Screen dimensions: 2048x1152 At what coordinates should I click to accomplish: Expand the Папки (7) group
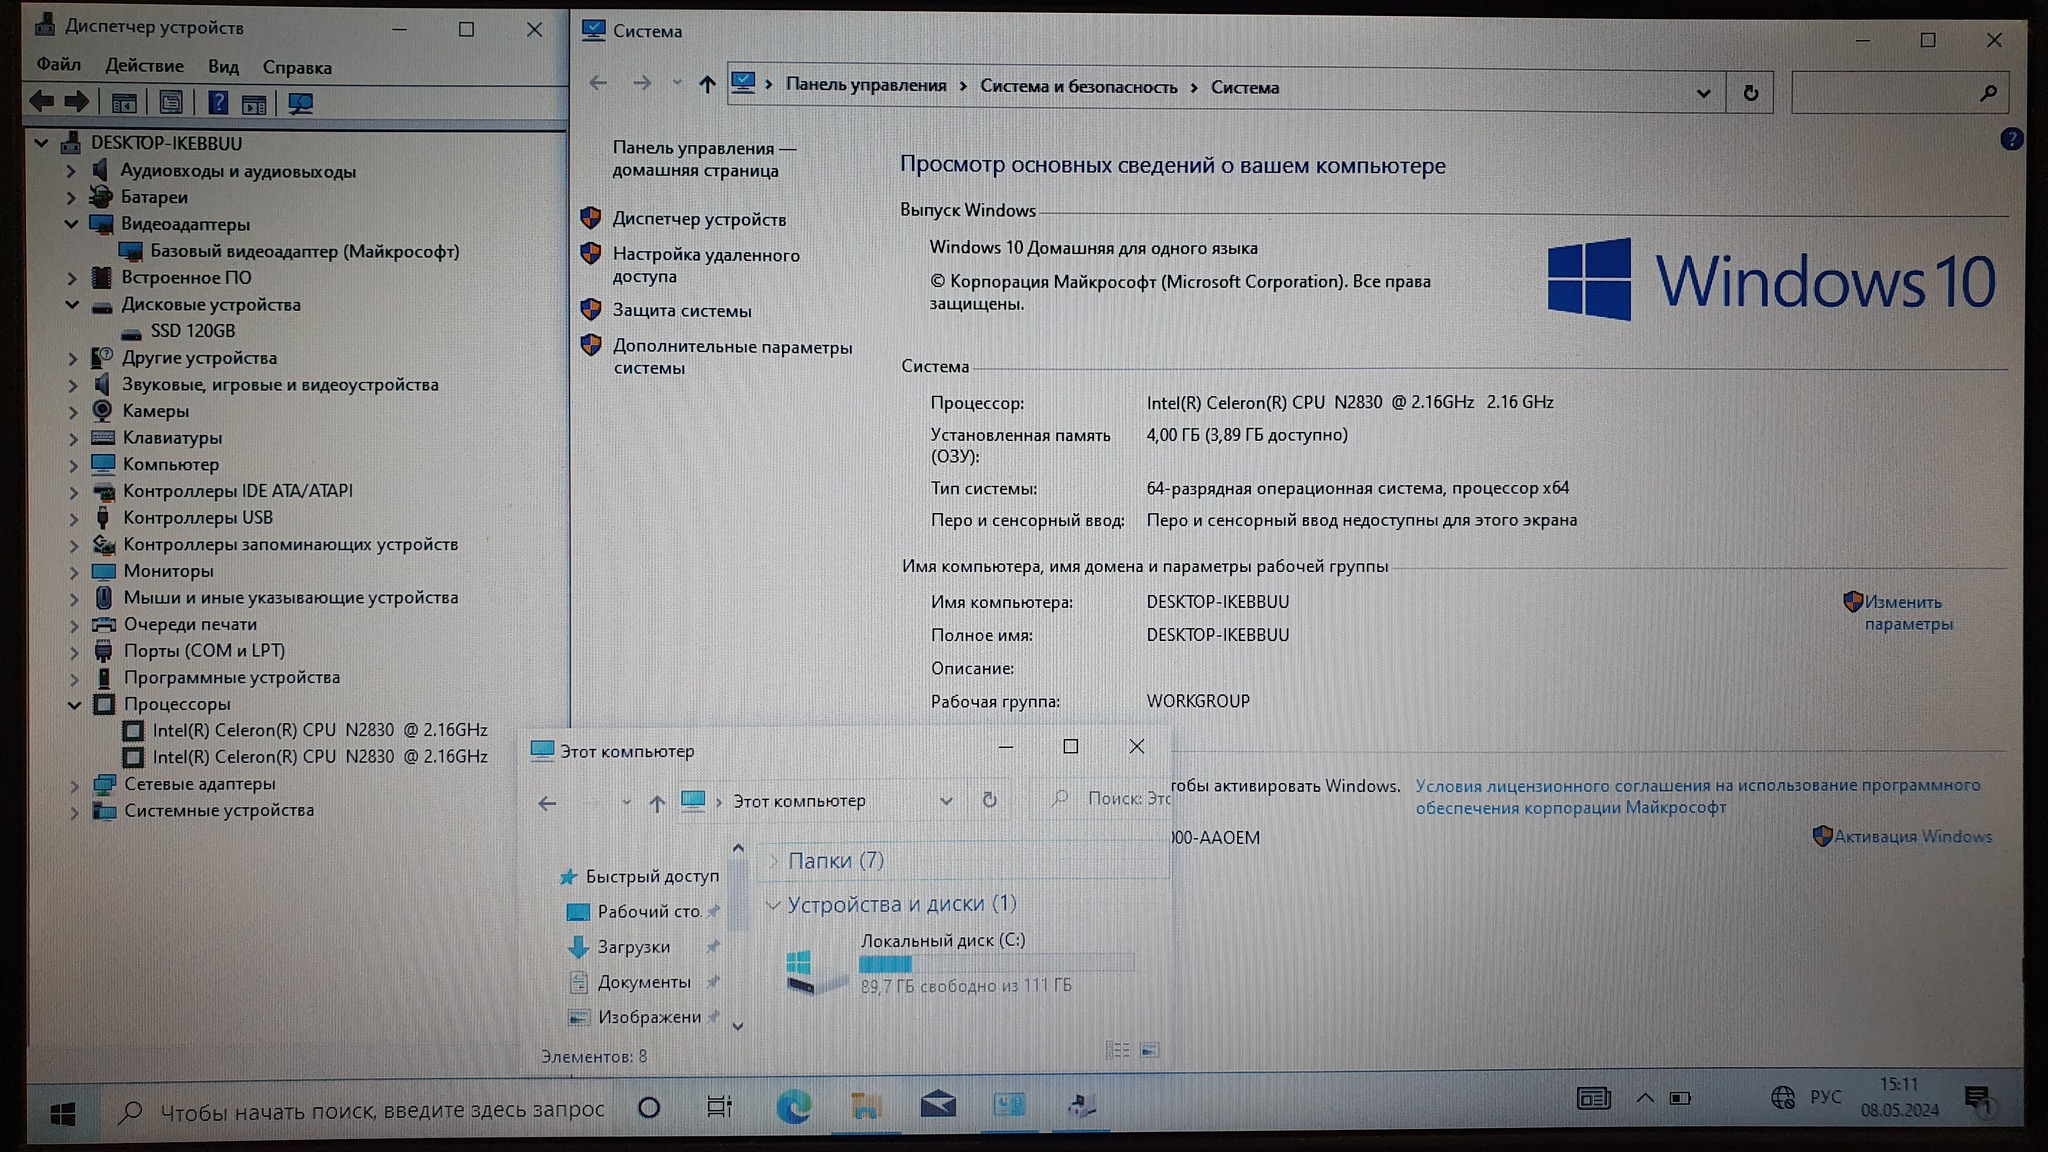(773, 861)
